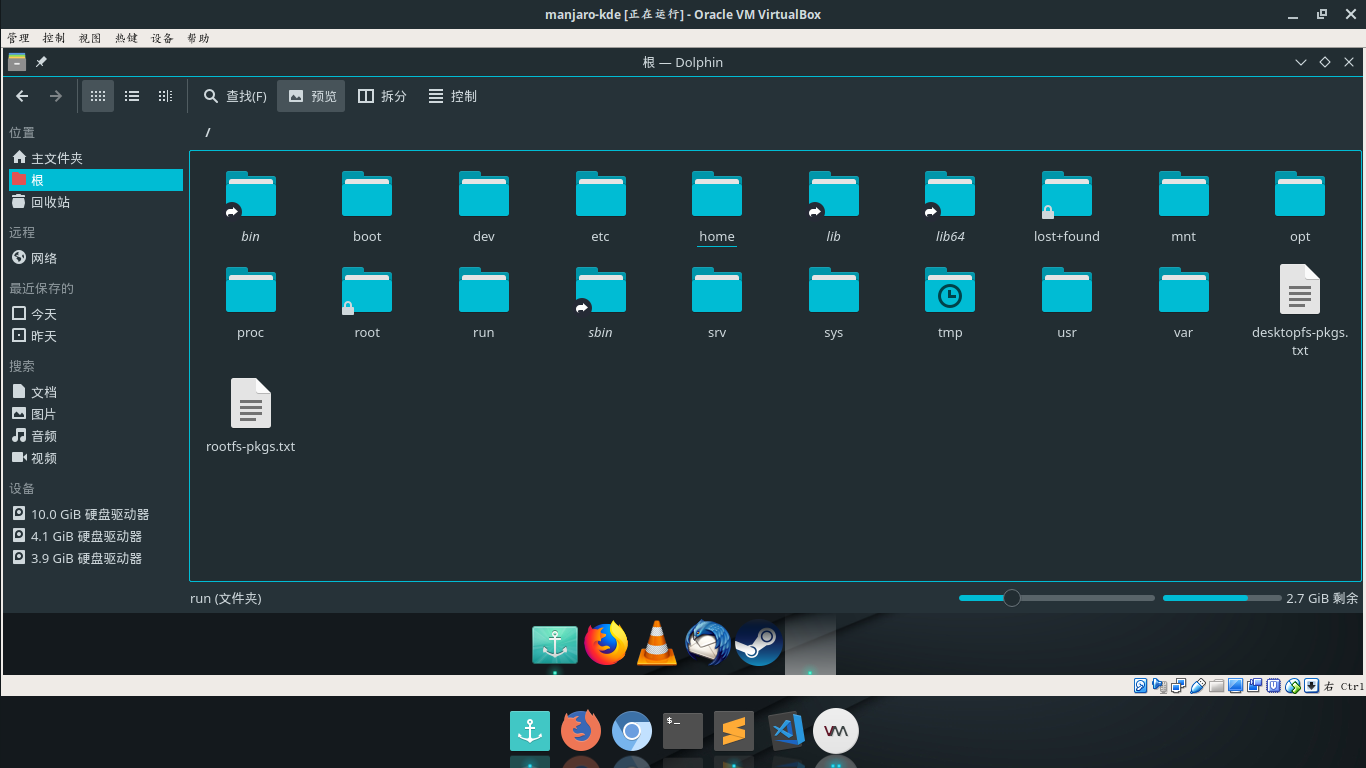Launch VLC from the guest dock
Screen dimensions: 1366x768
(657, 644)
